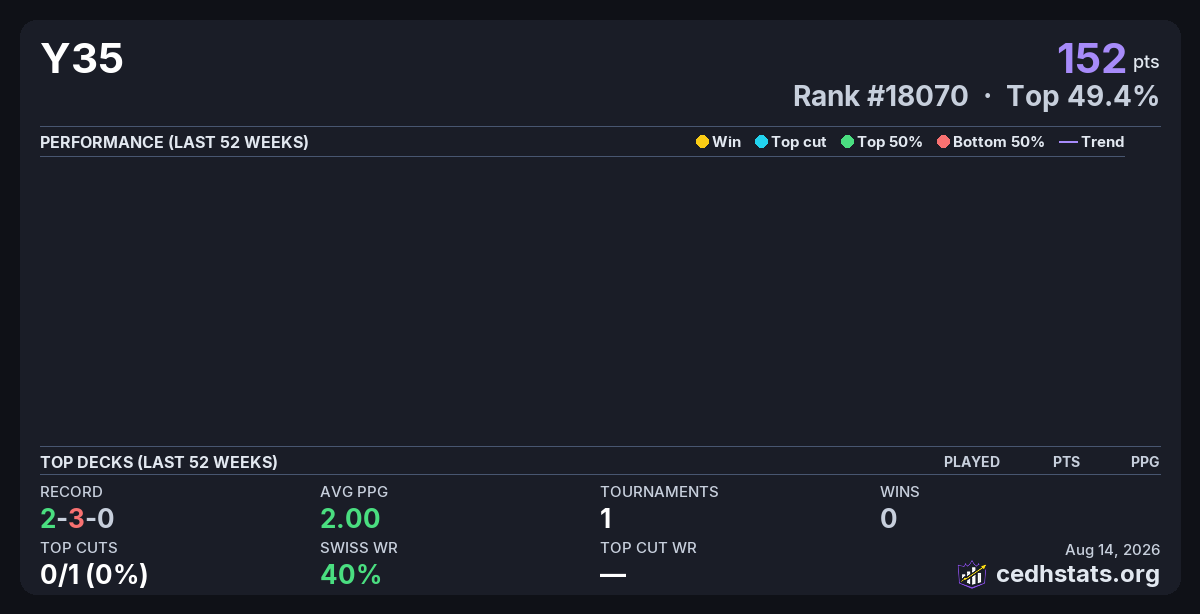Select the Y35 player name heading
This screenshot has width=1200, height=614.
(82, 59)
